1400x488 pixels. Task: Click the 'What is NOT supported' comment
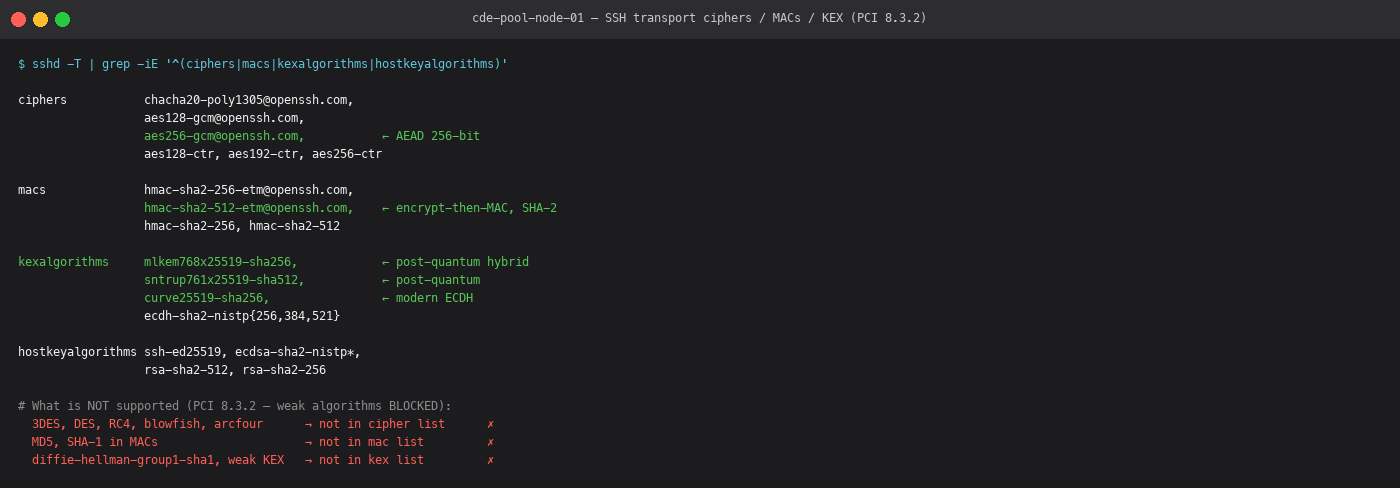[235, 406]
